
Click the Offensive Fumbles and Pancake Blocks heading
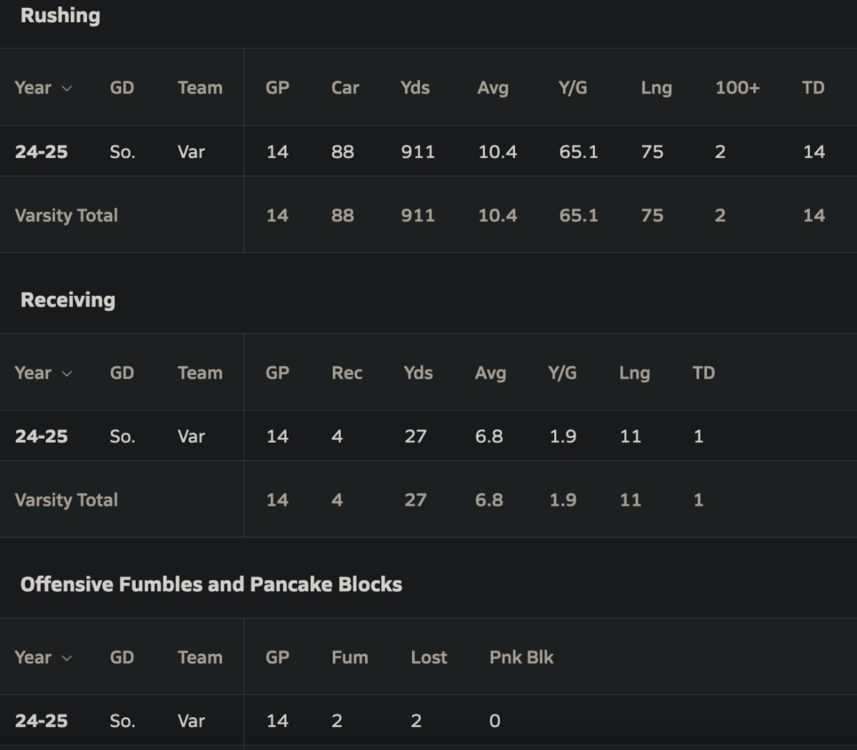click(x=211, y=585)
